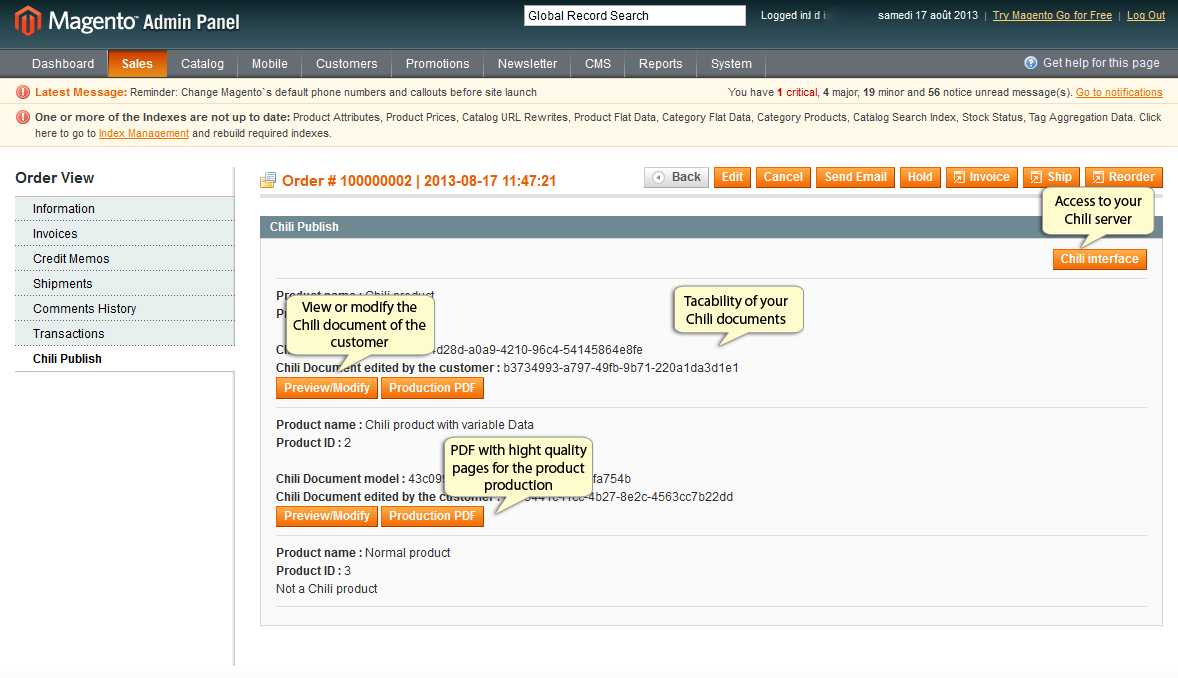The height and width of the screenshot is (678, 1178).
Task: Open the Sales menu
Action: click(137, 64)
